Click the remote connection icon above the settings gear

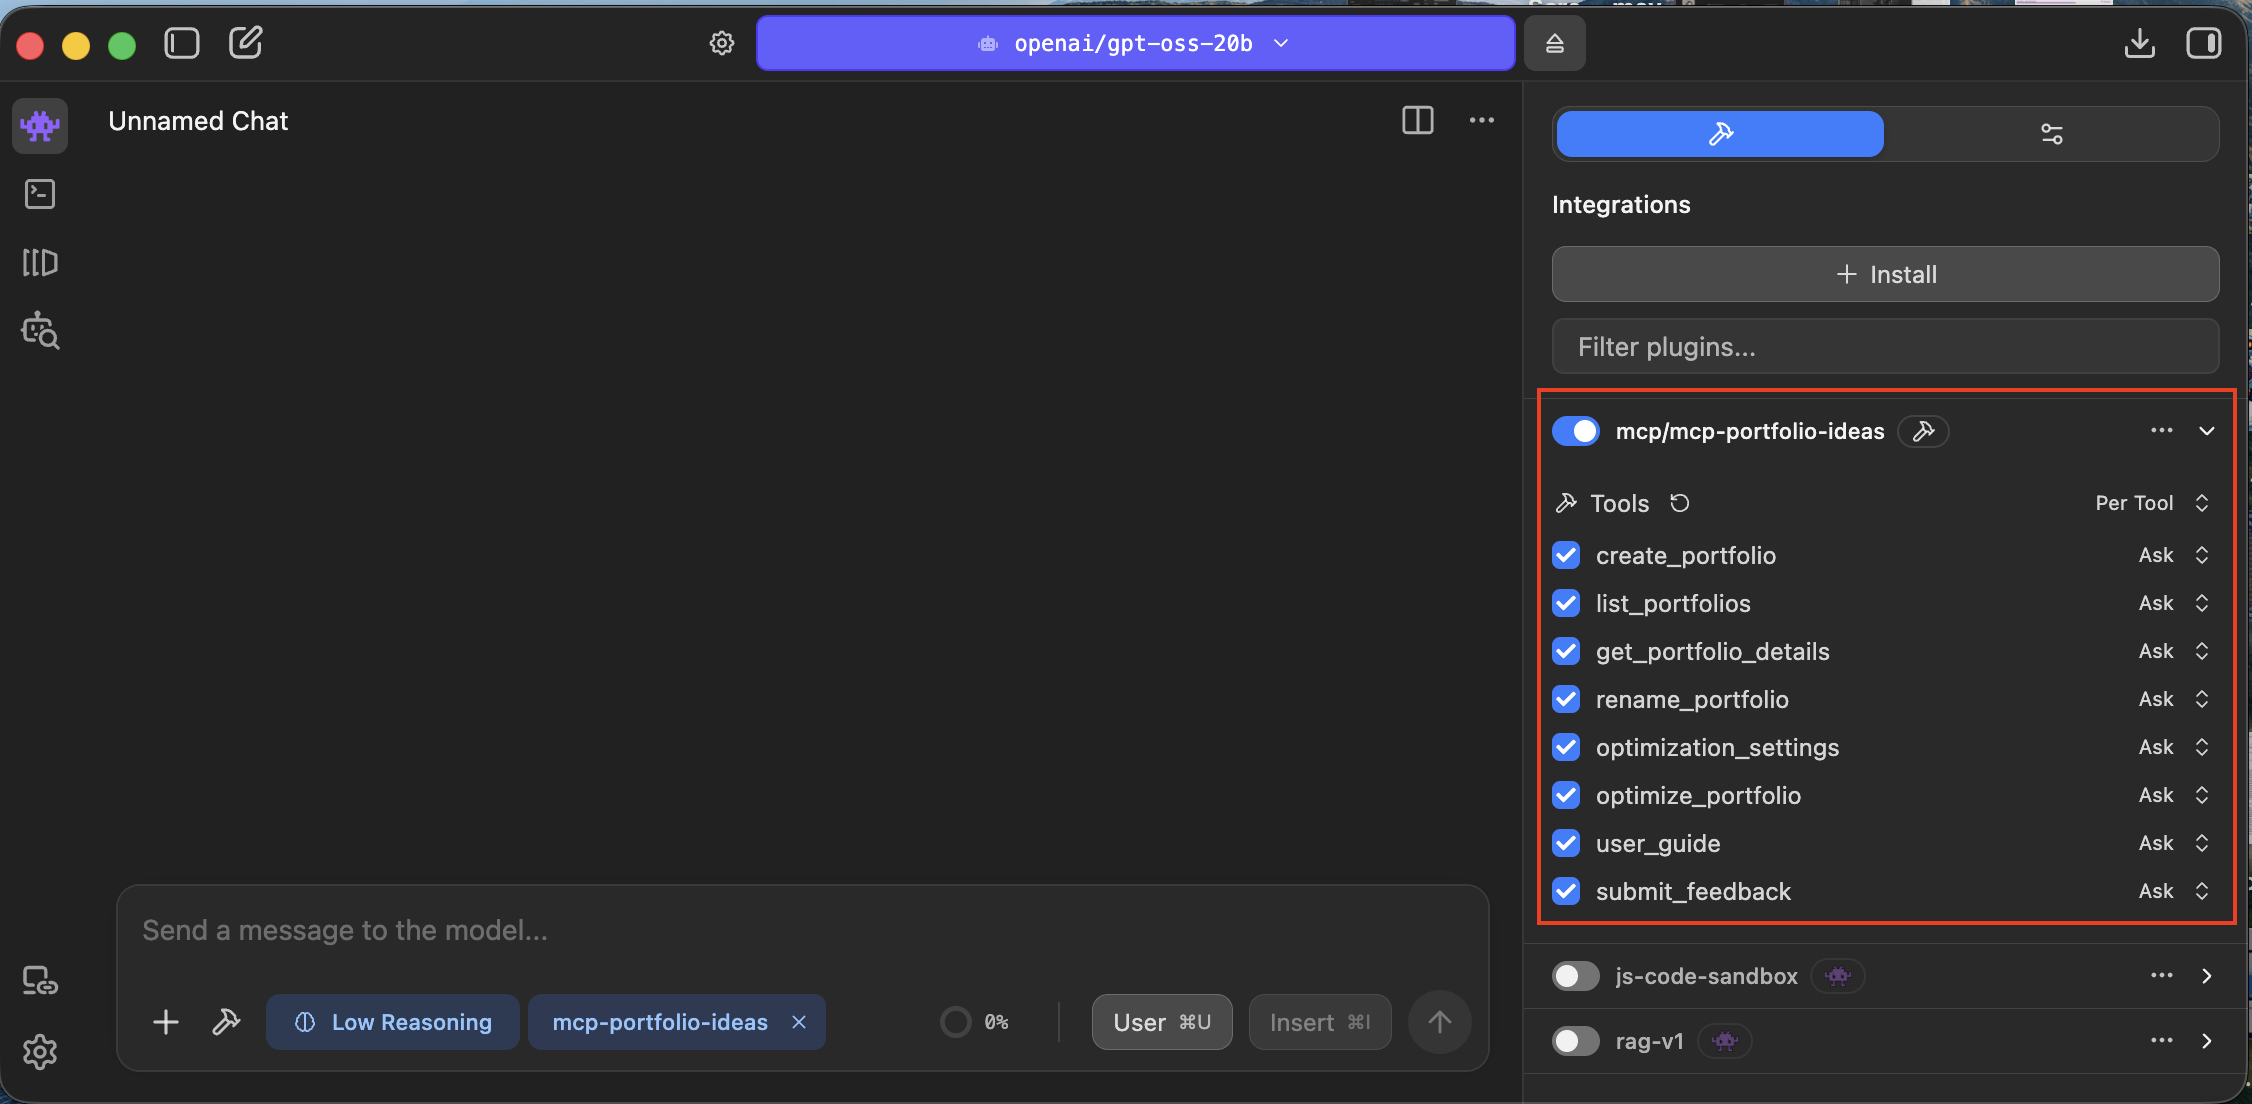[x=40, y=981]
